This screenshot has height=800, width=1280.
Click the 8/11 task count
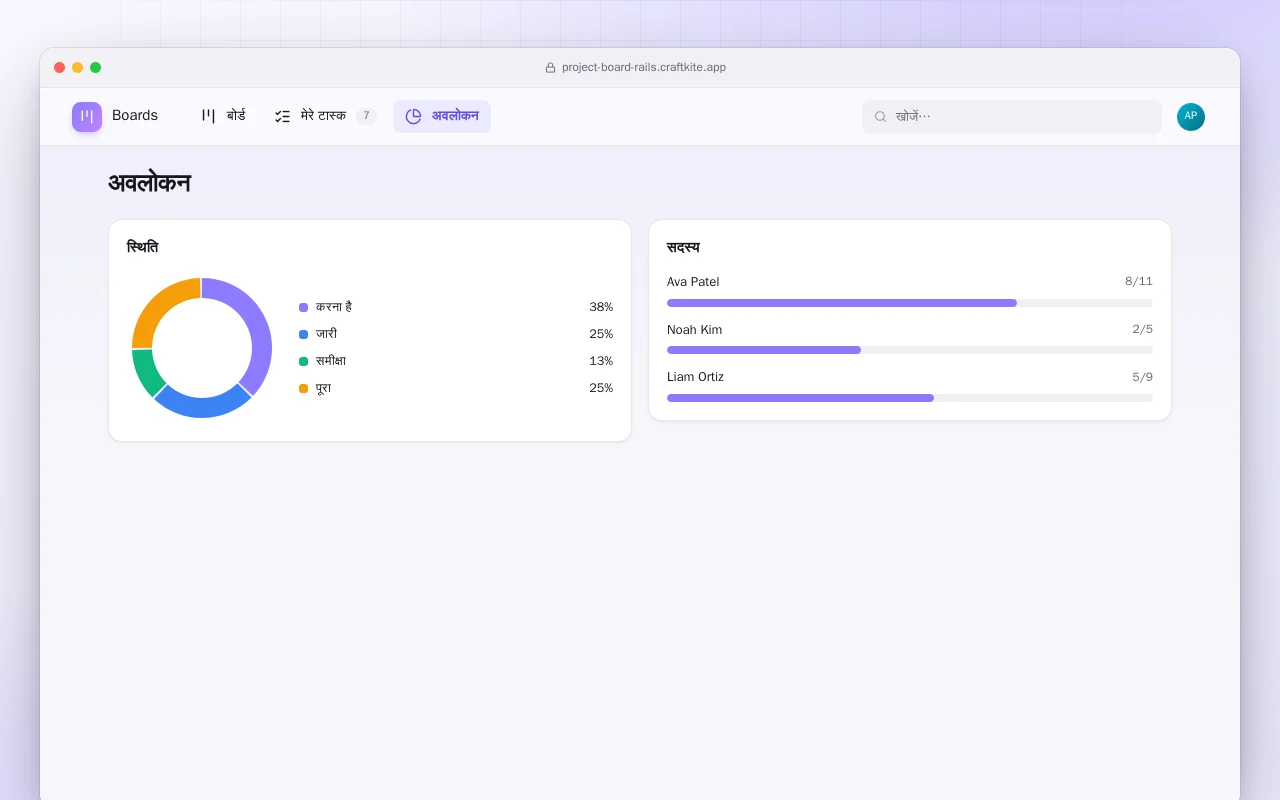pyautogui.click(x=1139, y=282)
